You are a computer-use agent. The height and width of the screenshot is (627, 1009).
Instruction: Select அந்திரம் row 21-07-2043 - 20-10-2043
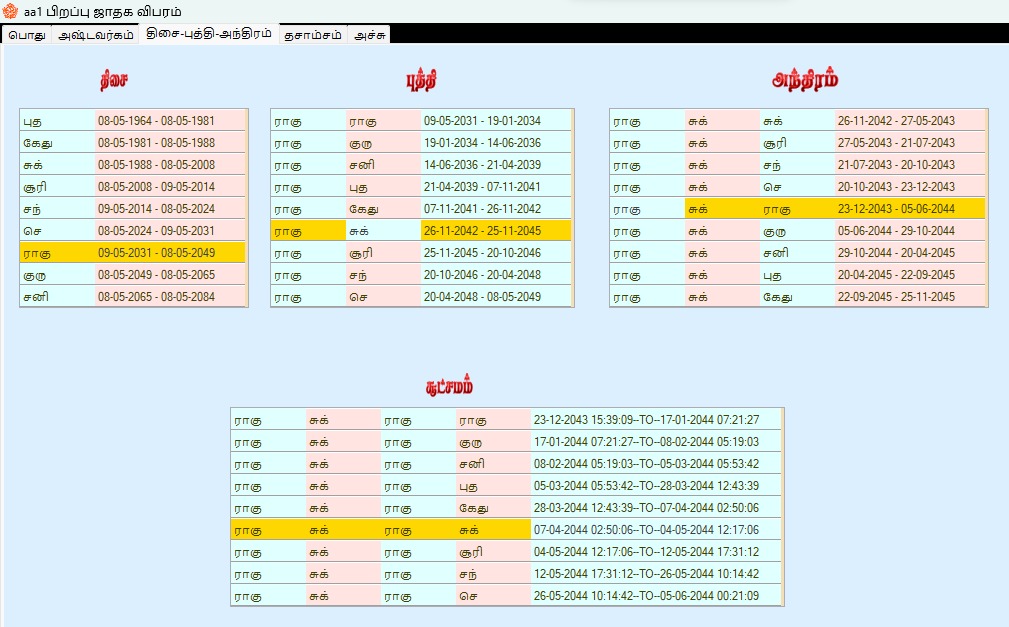tap(798, 165)
